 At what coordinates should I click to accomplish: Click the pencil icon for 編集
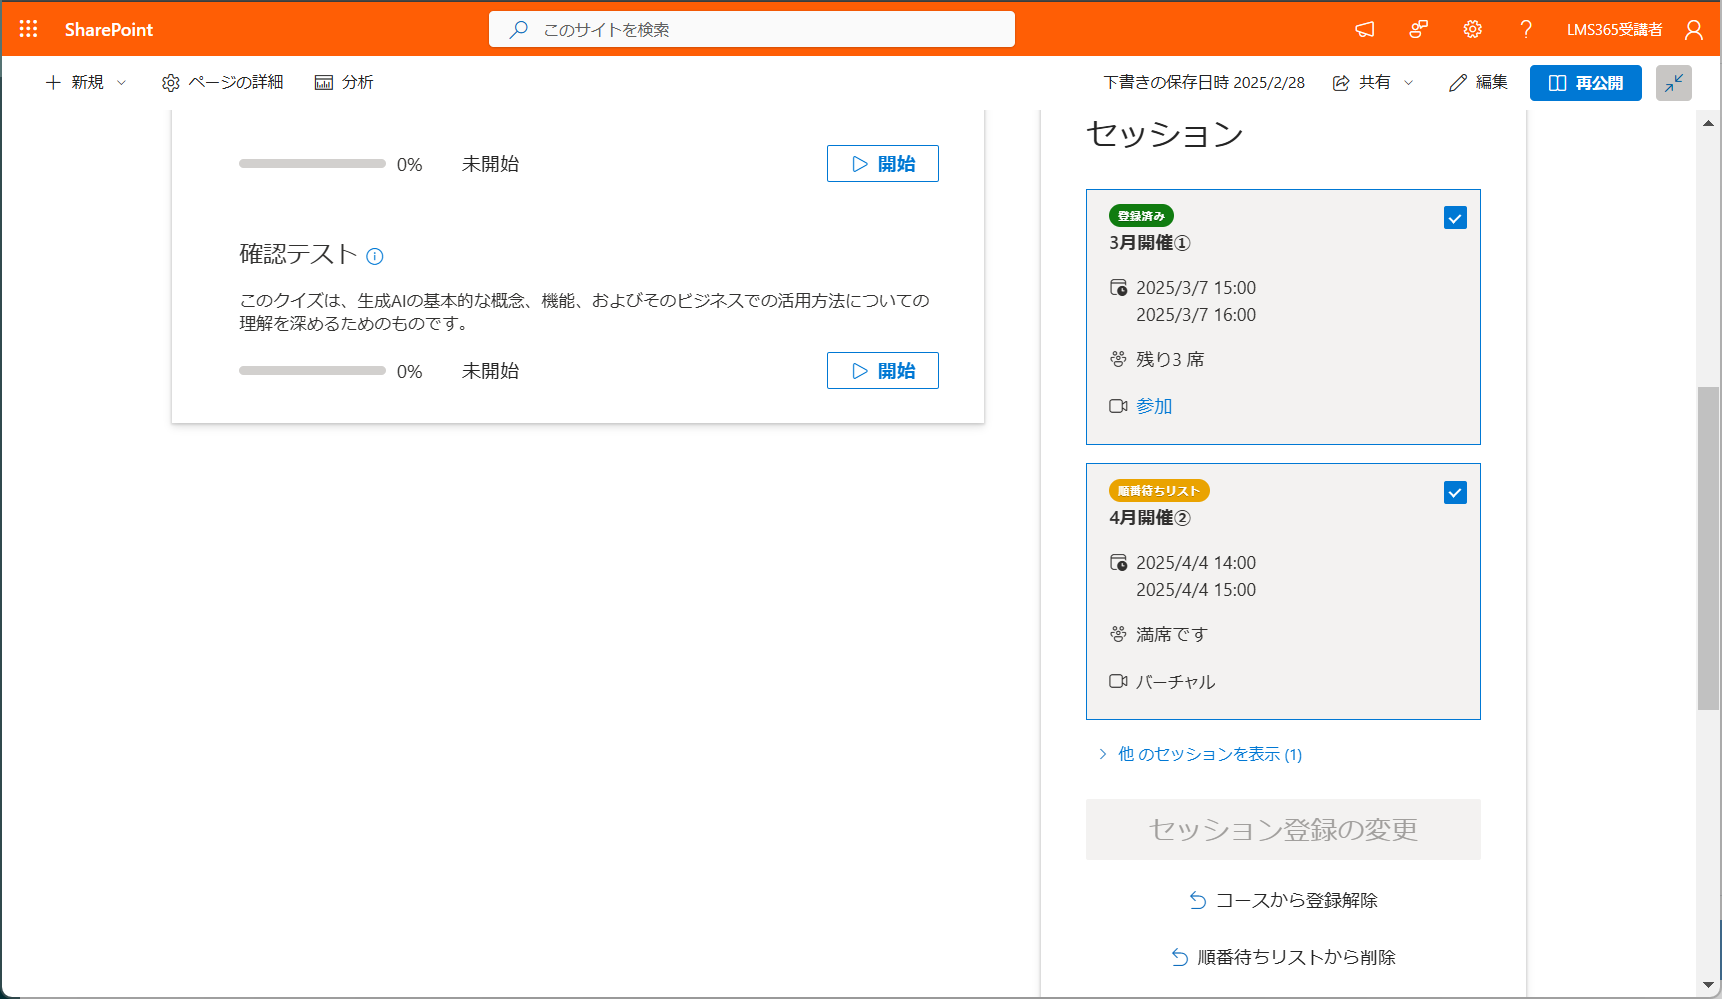coord(1458,83)
